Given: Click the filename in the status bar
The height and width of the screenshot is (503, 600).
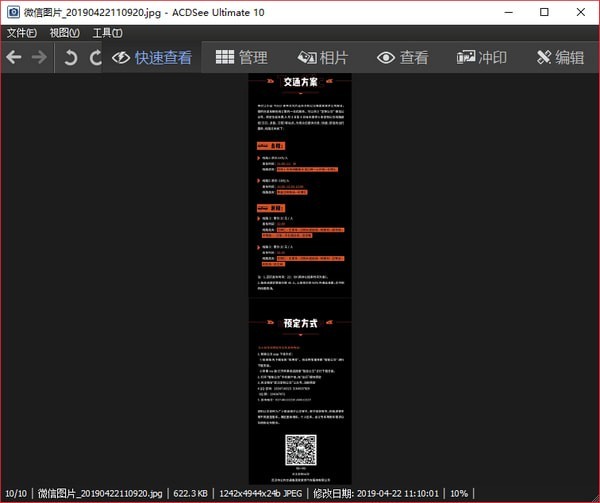Looking at the screenshot, I should [100, 493].
